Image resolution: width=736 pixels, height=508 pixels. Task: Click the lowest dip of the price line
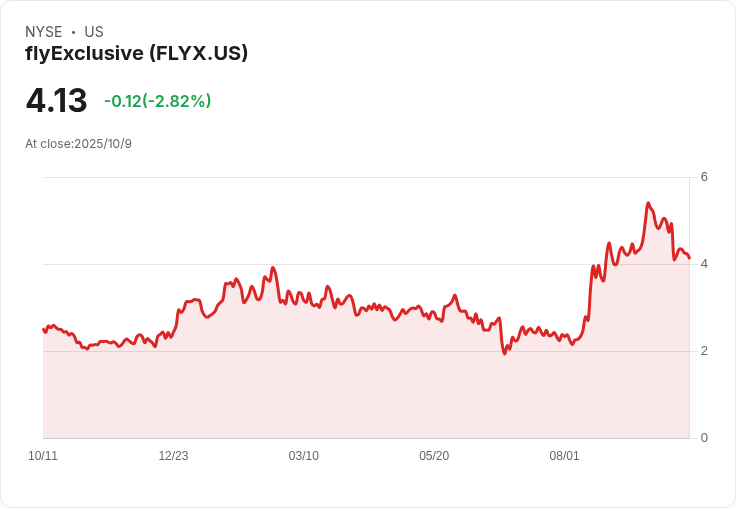tap(505, 354)
